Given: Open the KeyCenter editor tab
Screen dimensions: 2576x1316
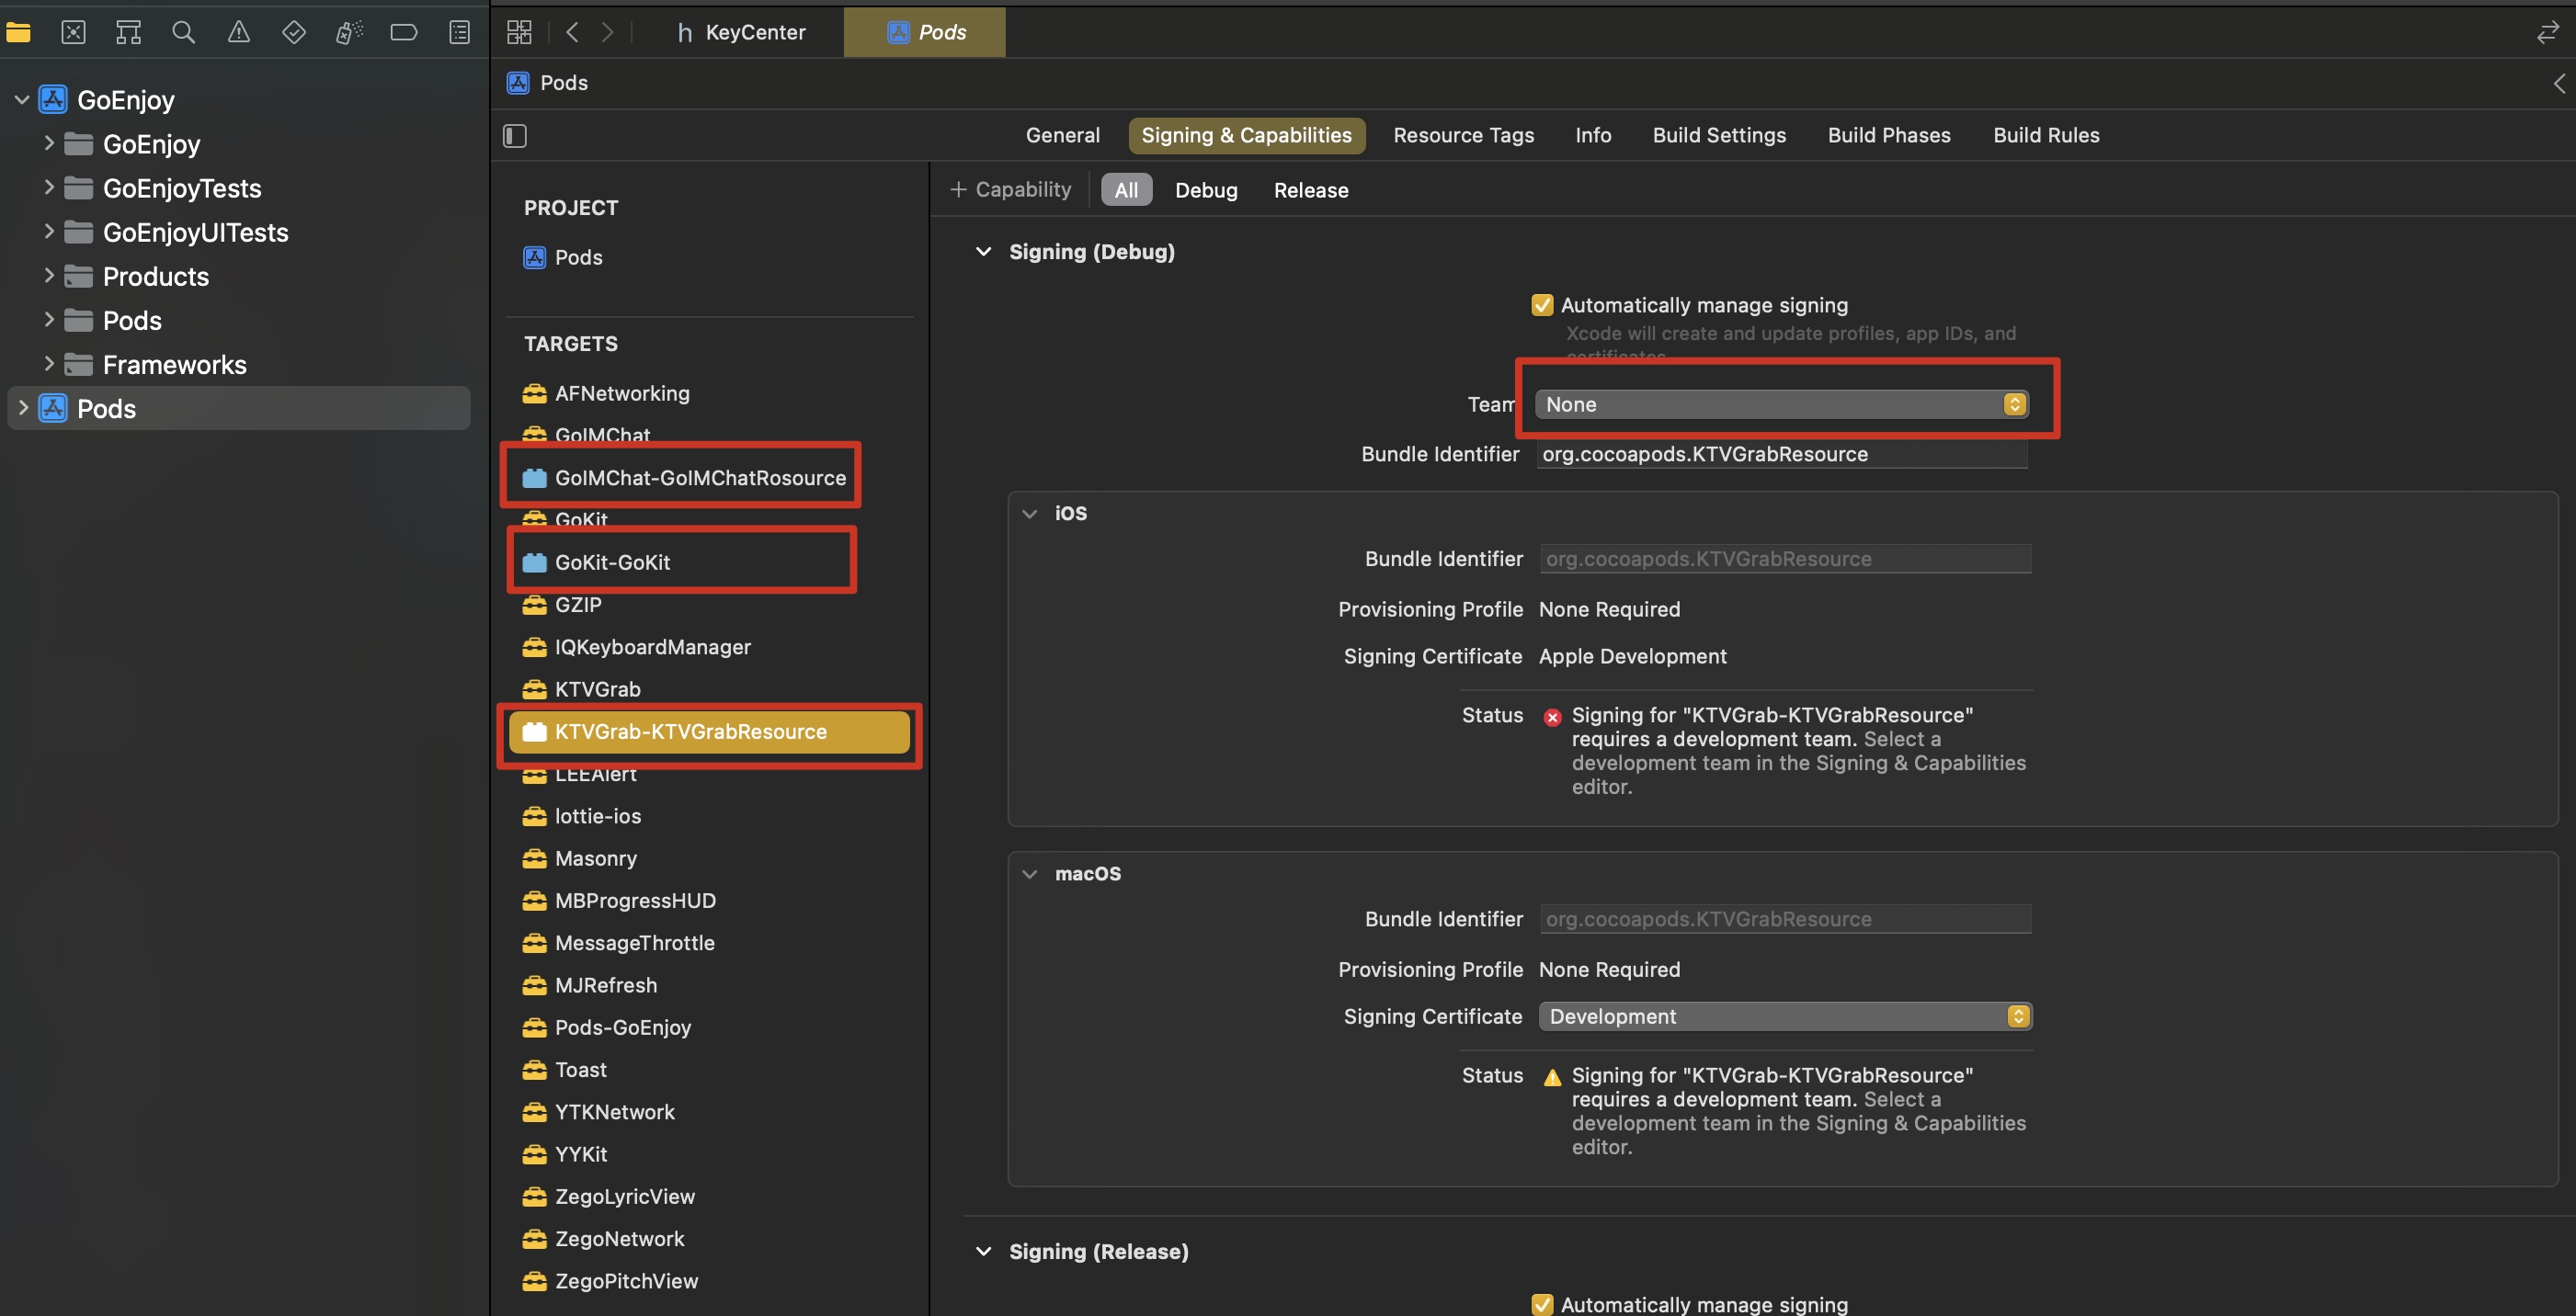Looking at the screenshot, I should coord(742,32).
